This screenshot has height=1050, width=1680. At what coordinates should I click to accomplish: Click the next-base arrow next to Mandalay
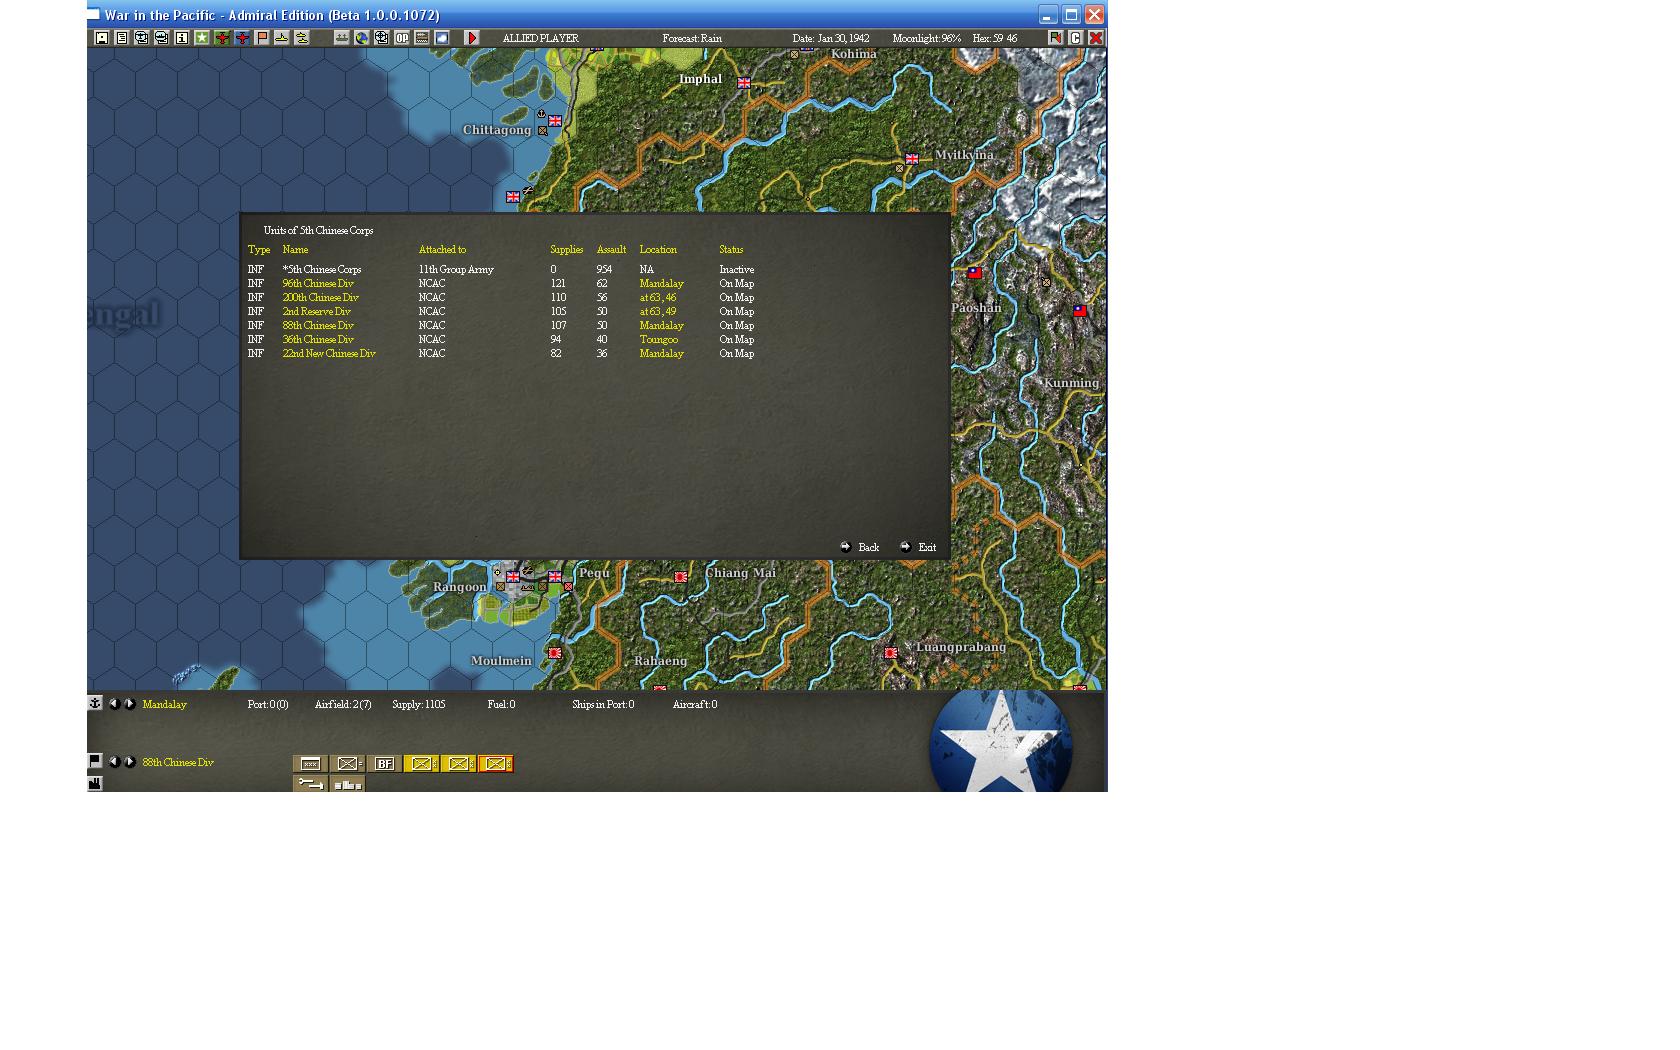(130, 704)
